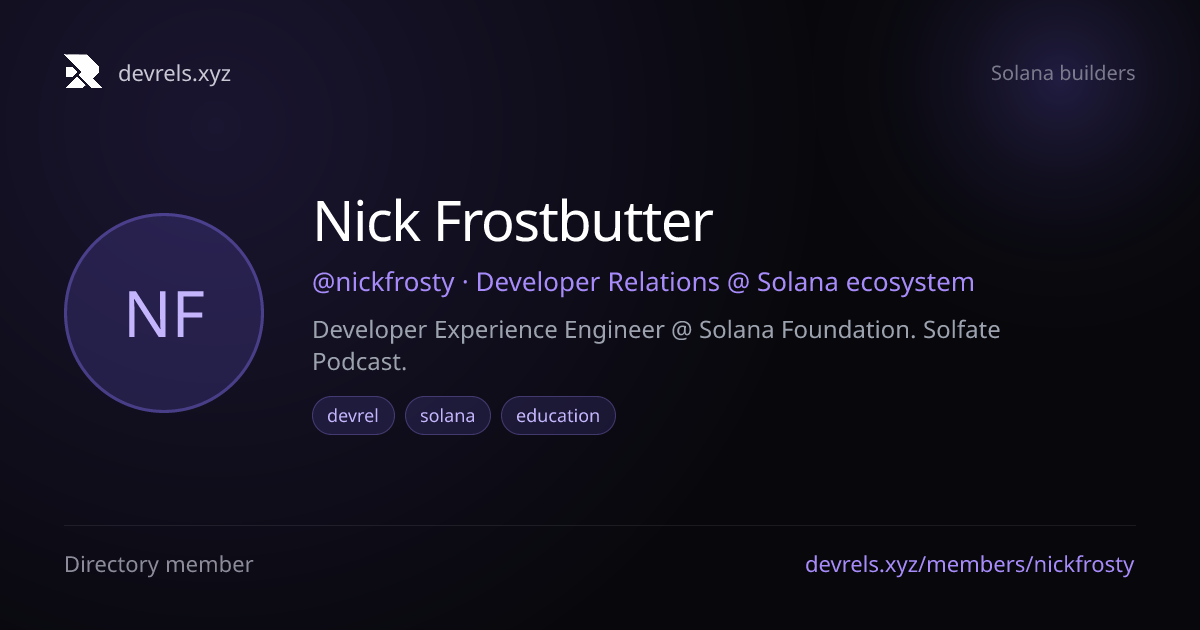Click the word Frostbutter in heading
This screenshot has width=1200, height=630.
tap(573, 222)
